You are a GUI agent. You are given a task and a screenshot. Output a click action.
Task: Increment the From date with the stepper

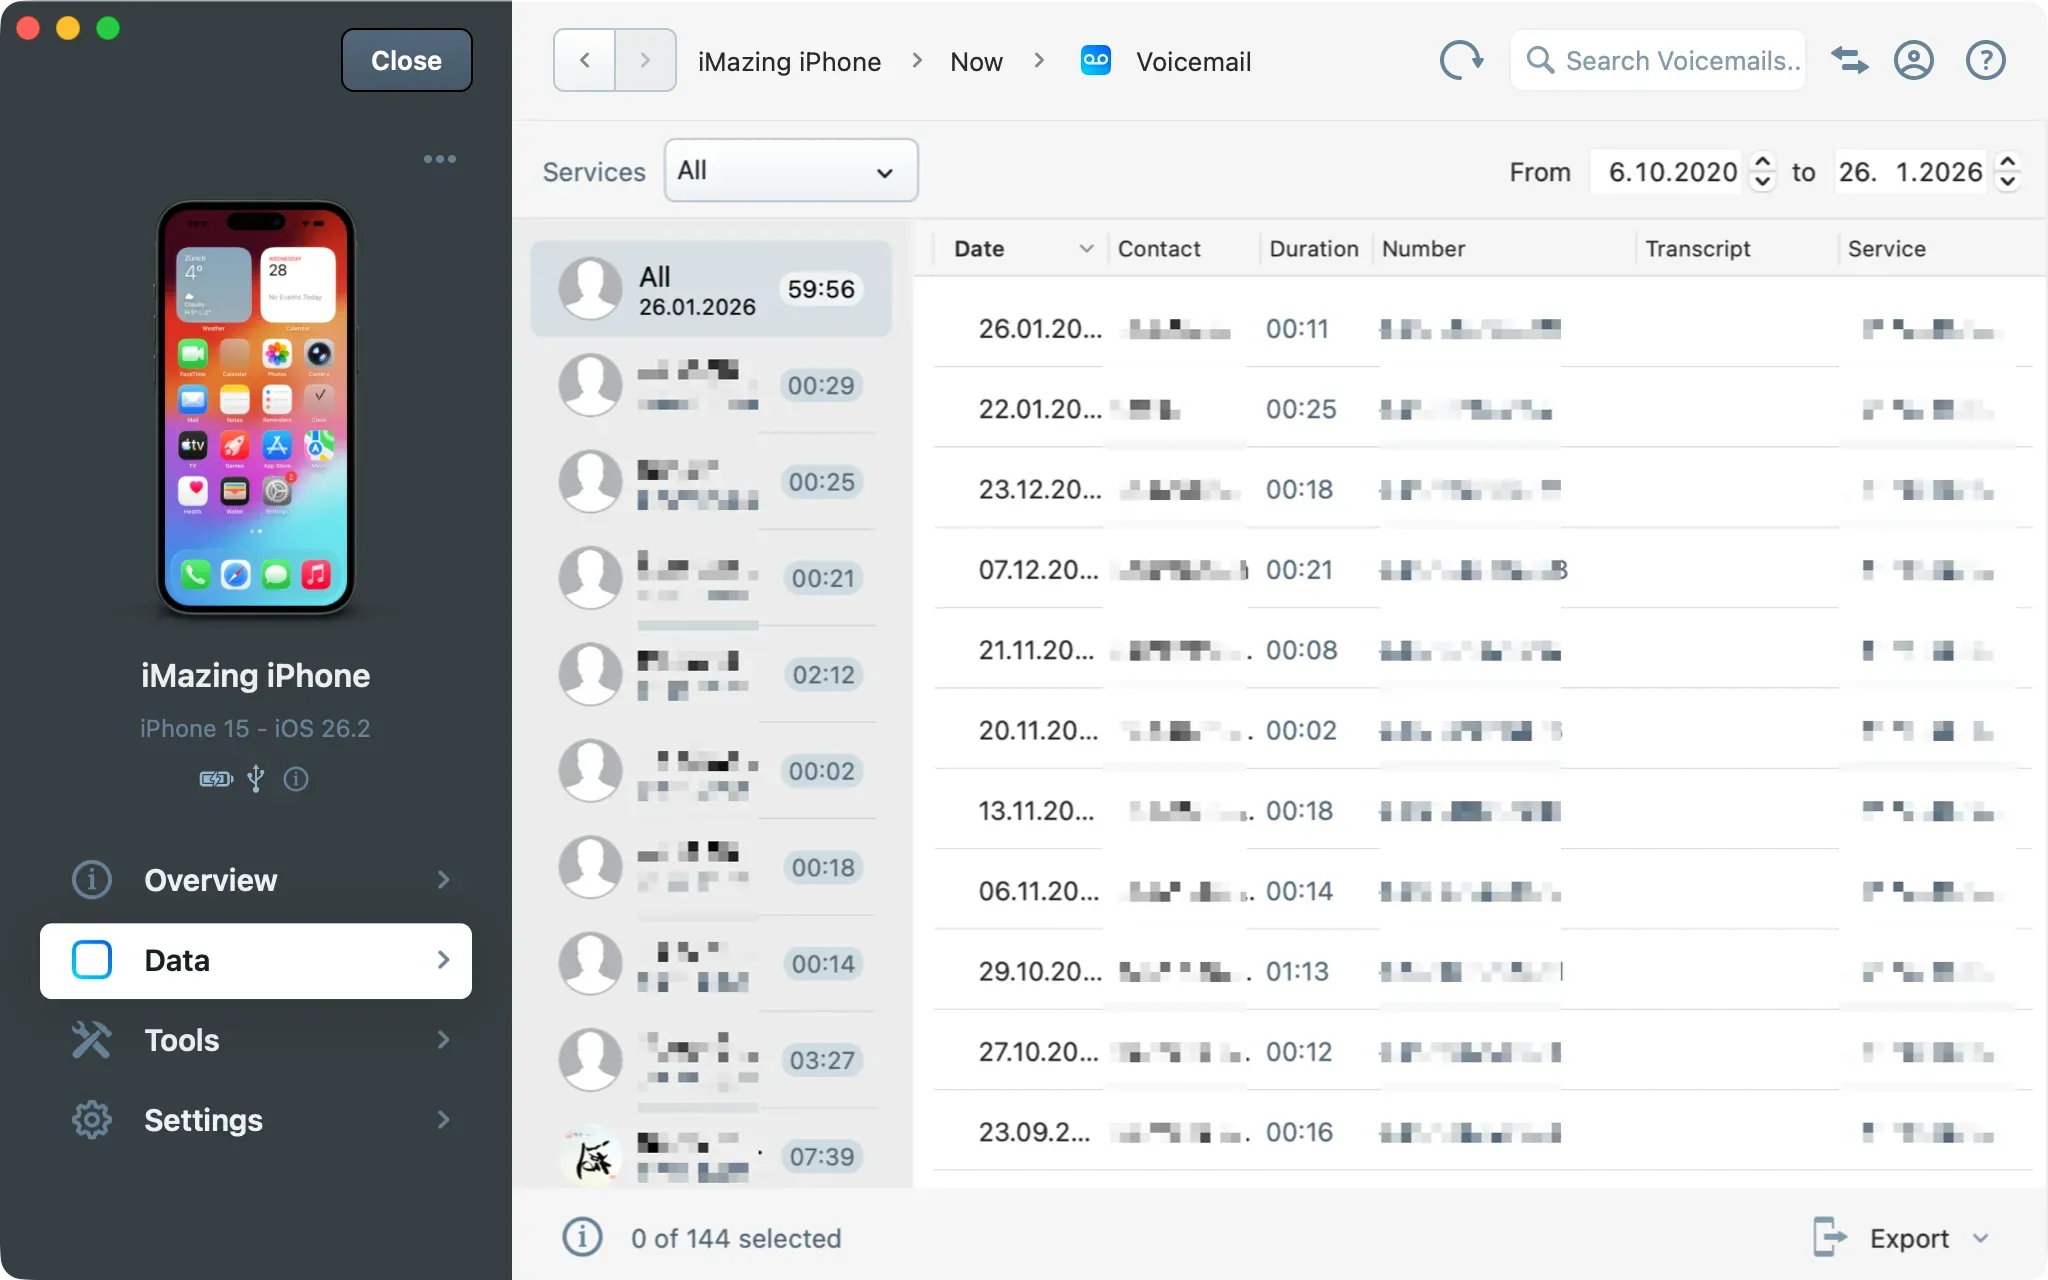(1762, 163)
